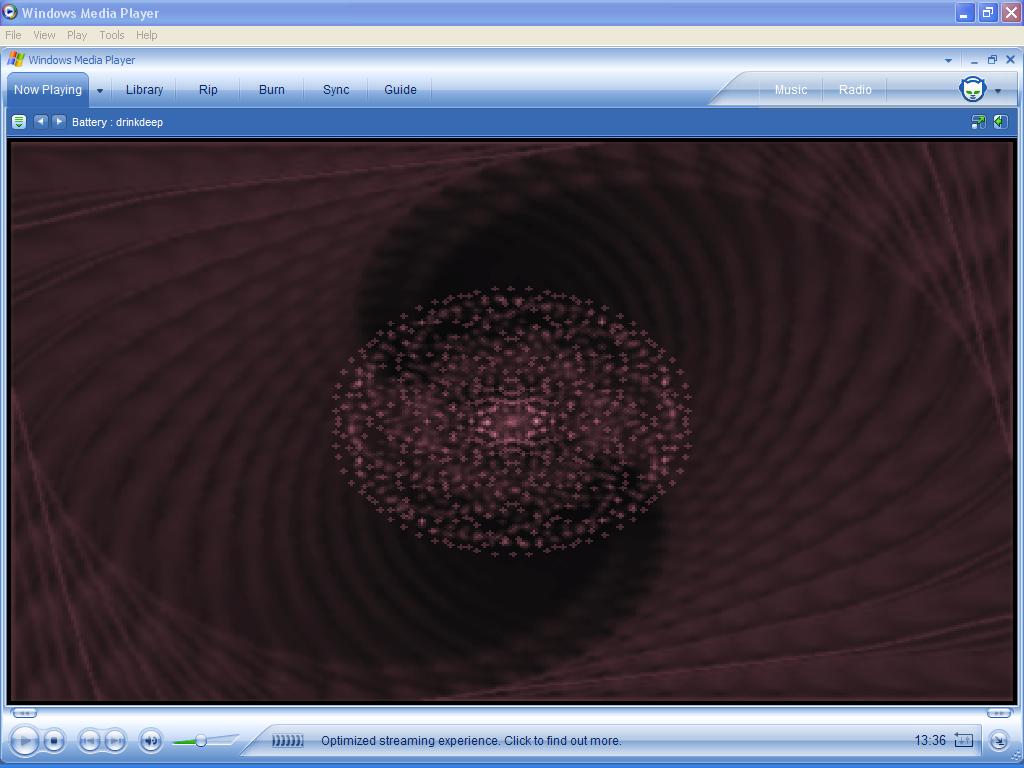Select the next visualization arrow
1024x768 pixels.
(59, 121)
